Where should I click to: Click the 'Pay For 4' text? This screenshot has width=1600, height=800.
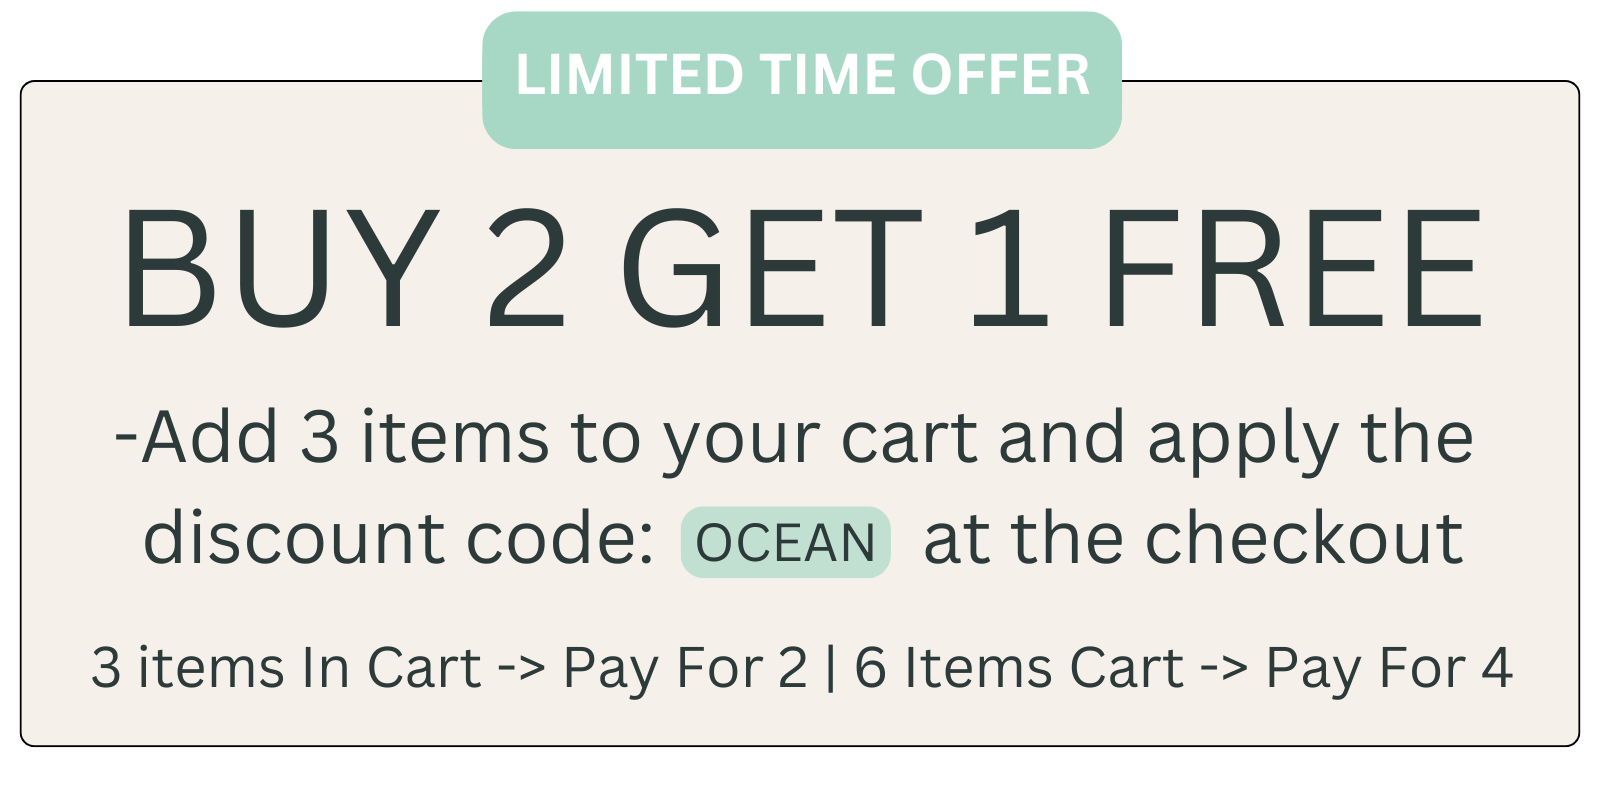coord(1389,668)
